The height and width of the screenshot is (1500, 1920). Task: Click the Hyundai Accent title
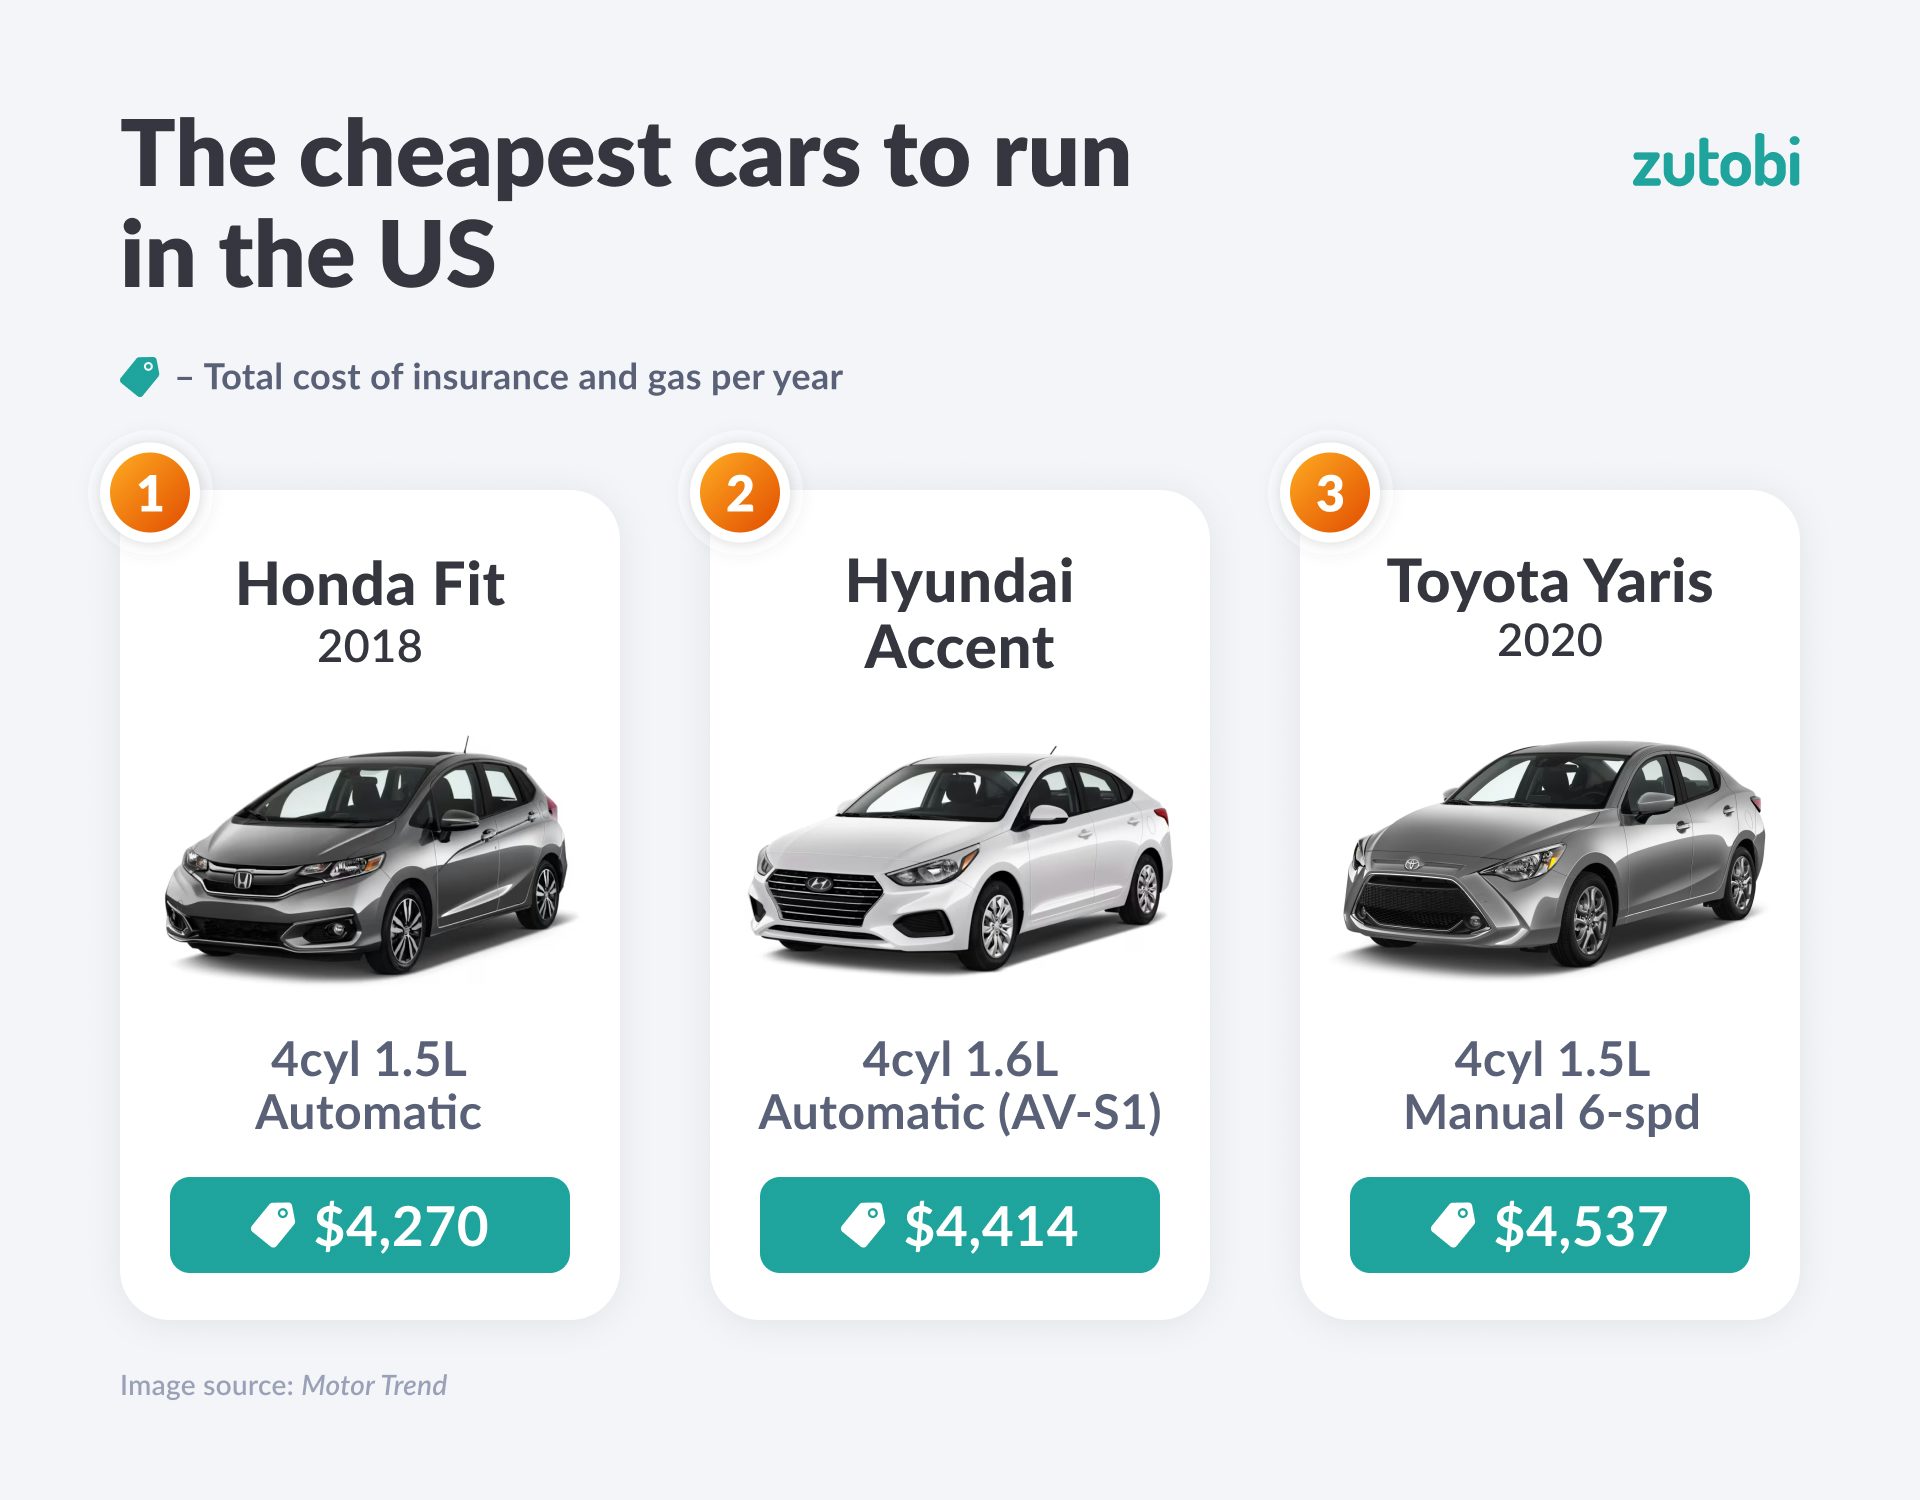(960, 614)
